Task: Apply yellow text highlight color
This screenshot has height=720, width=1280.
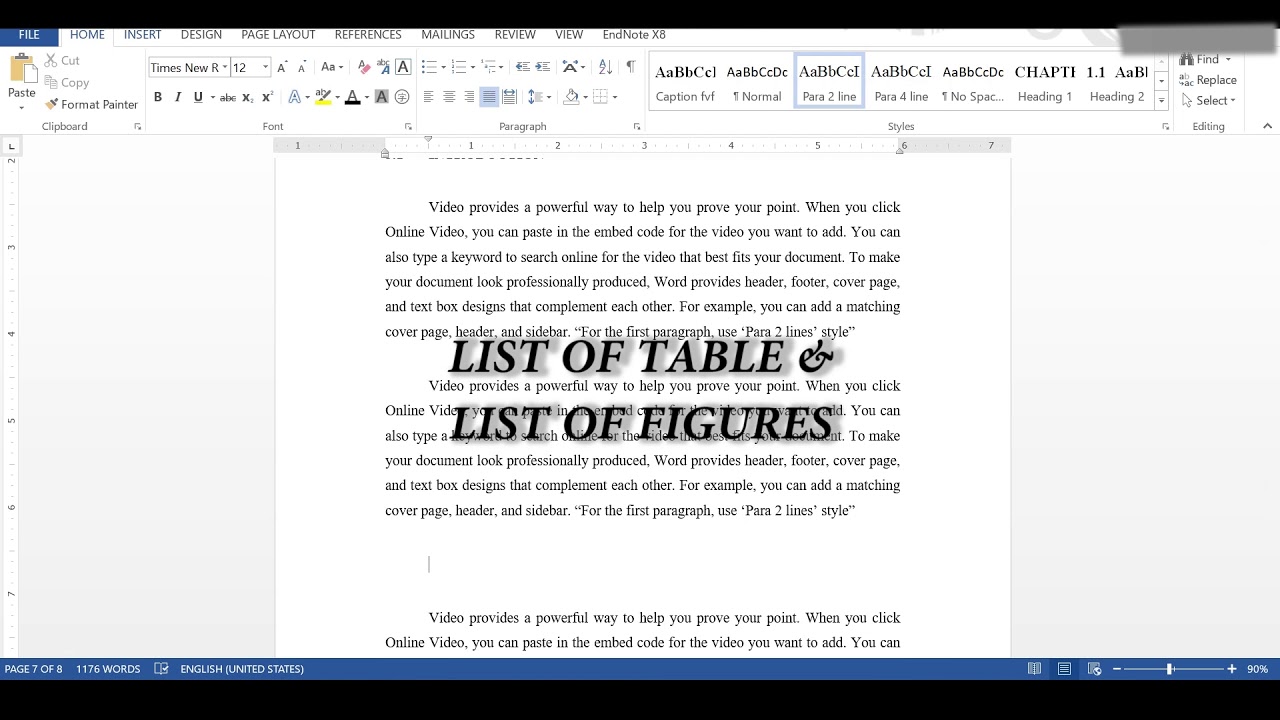Action: coord(322,97)
